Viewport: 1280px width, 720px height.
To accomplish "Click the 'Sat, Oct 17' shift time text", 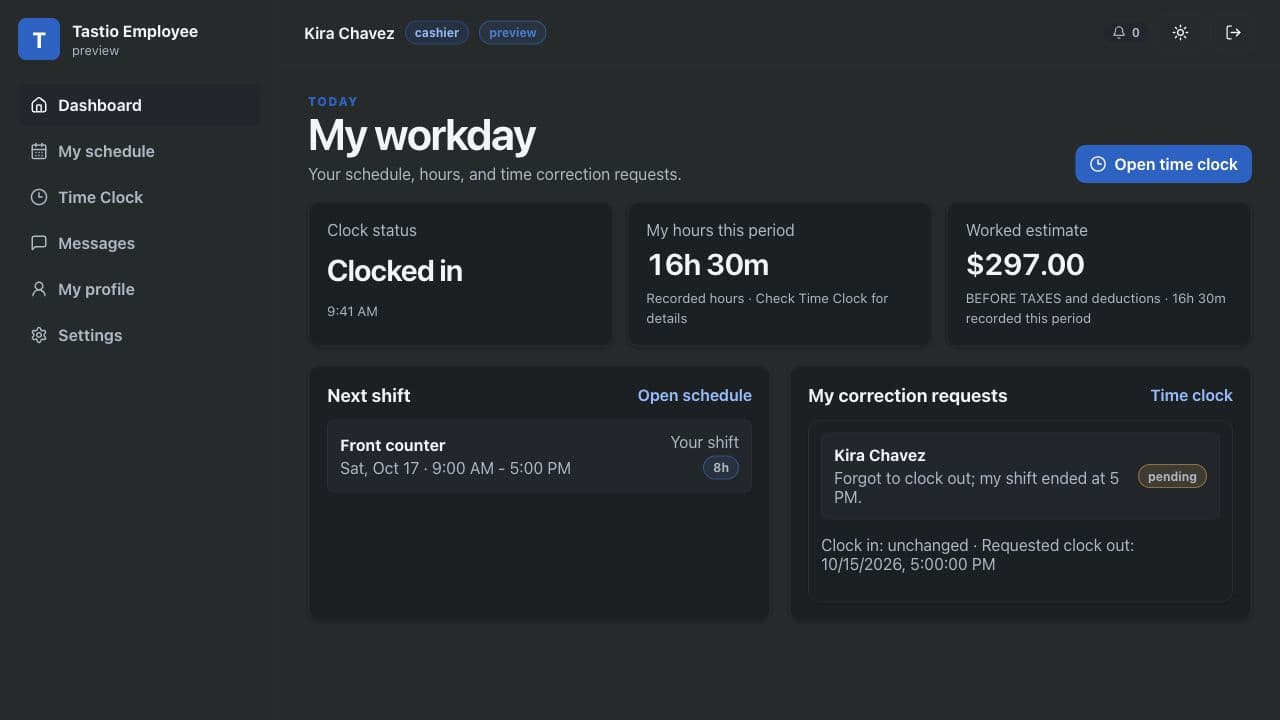I will pos(455,468).
